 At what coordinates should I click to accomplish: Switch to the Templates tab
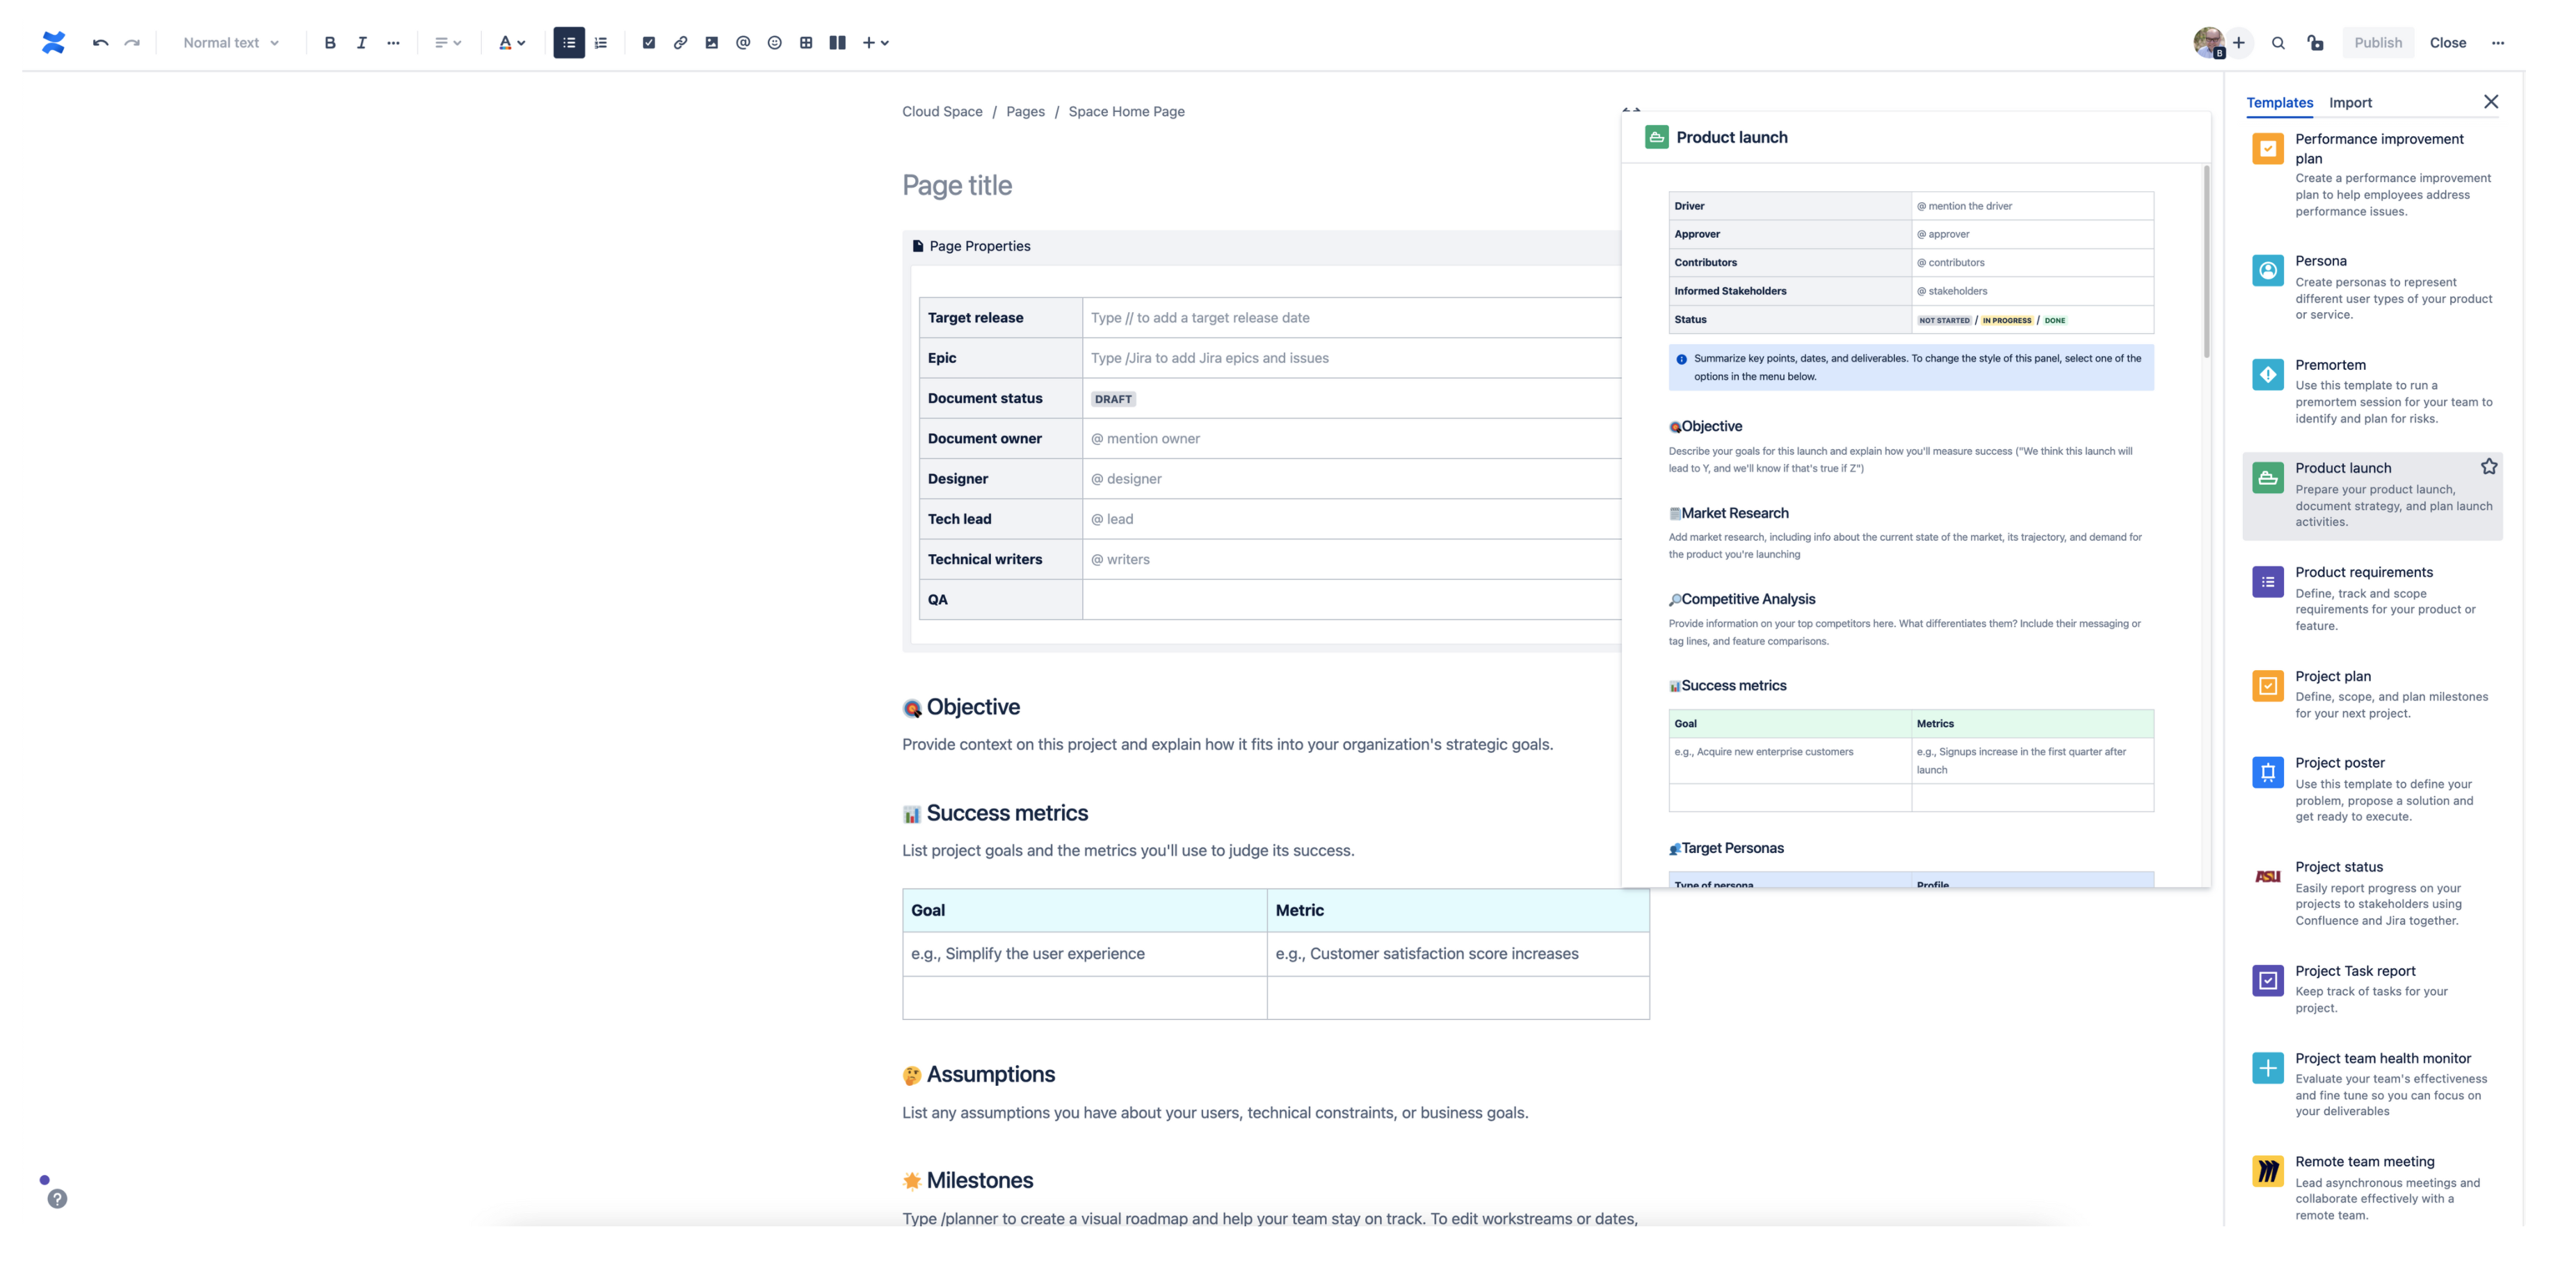[x=2279, y=102]
